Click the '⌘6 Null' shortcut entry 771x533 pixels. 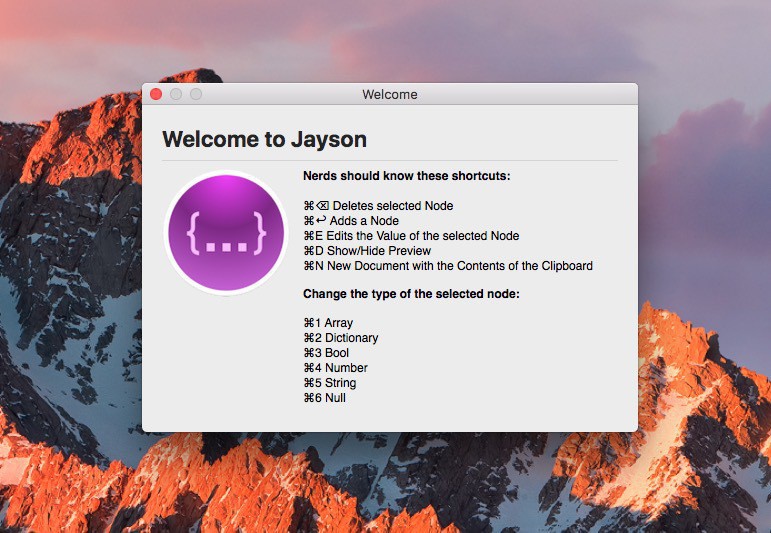point(324,398)
